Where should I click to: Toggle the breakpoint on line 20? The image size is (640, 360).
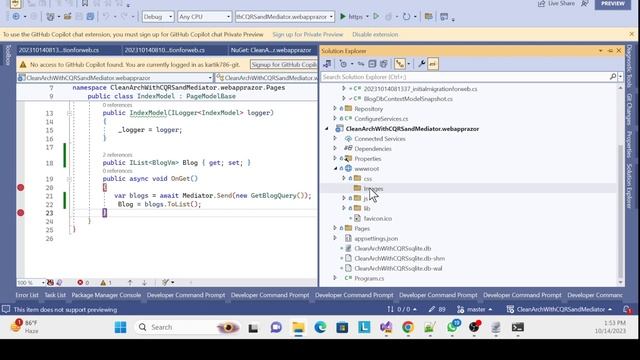coord(21,187)
